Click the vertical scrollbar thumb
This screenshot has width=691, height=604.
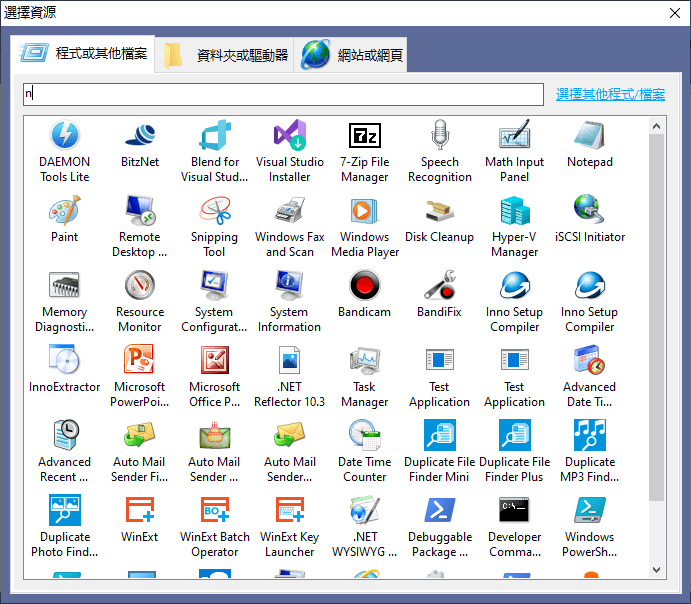(656, 317)
